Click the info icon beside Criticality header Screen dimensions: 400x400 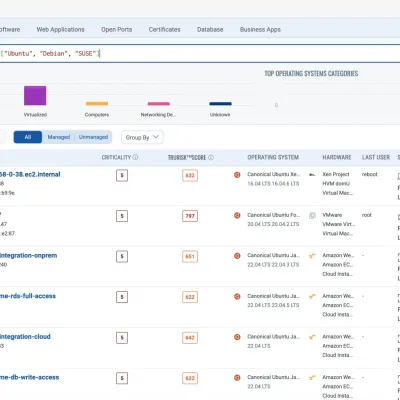(x=135, y=157)
